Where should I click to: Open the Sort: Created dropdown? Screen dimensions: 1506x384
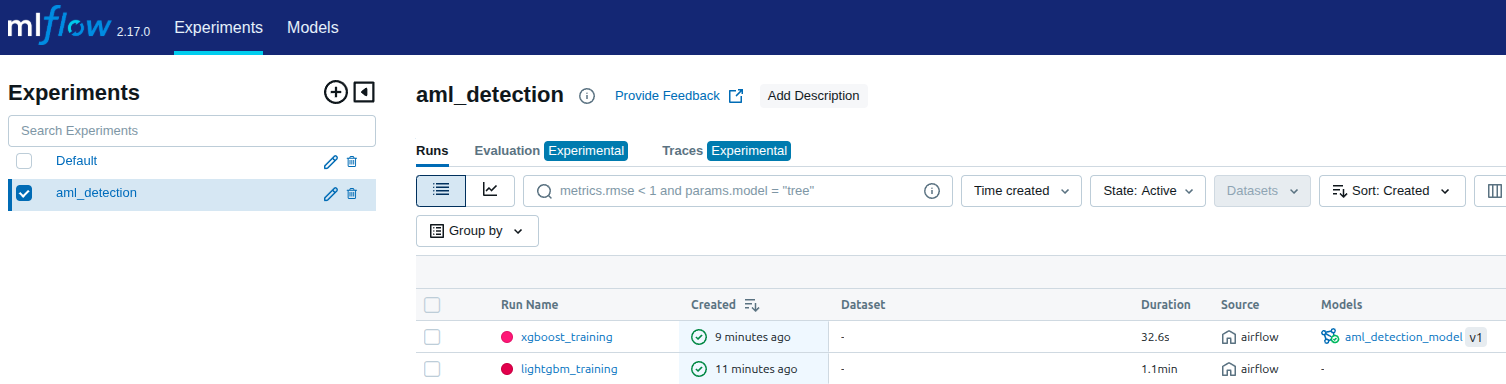tap(1392, 191)
